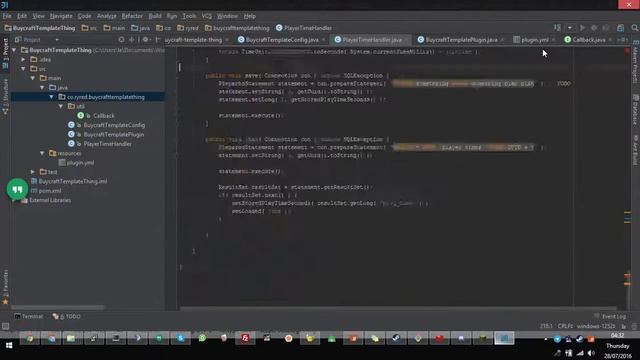Viewport: 640px width, 360px height.
Task: Click the lock icon in status bar
Action: [x=624, y=326]
